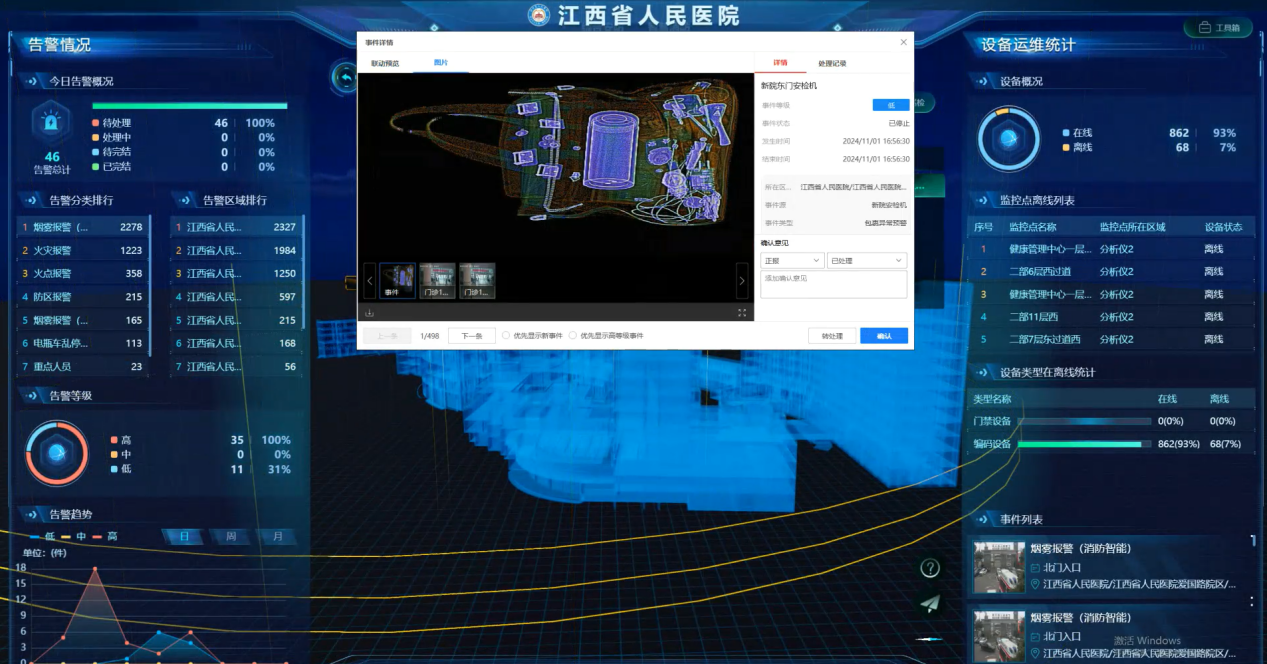Select the 优先显示高等级事件 radio option
This screenshot has width=1267, height=664.
573,336
